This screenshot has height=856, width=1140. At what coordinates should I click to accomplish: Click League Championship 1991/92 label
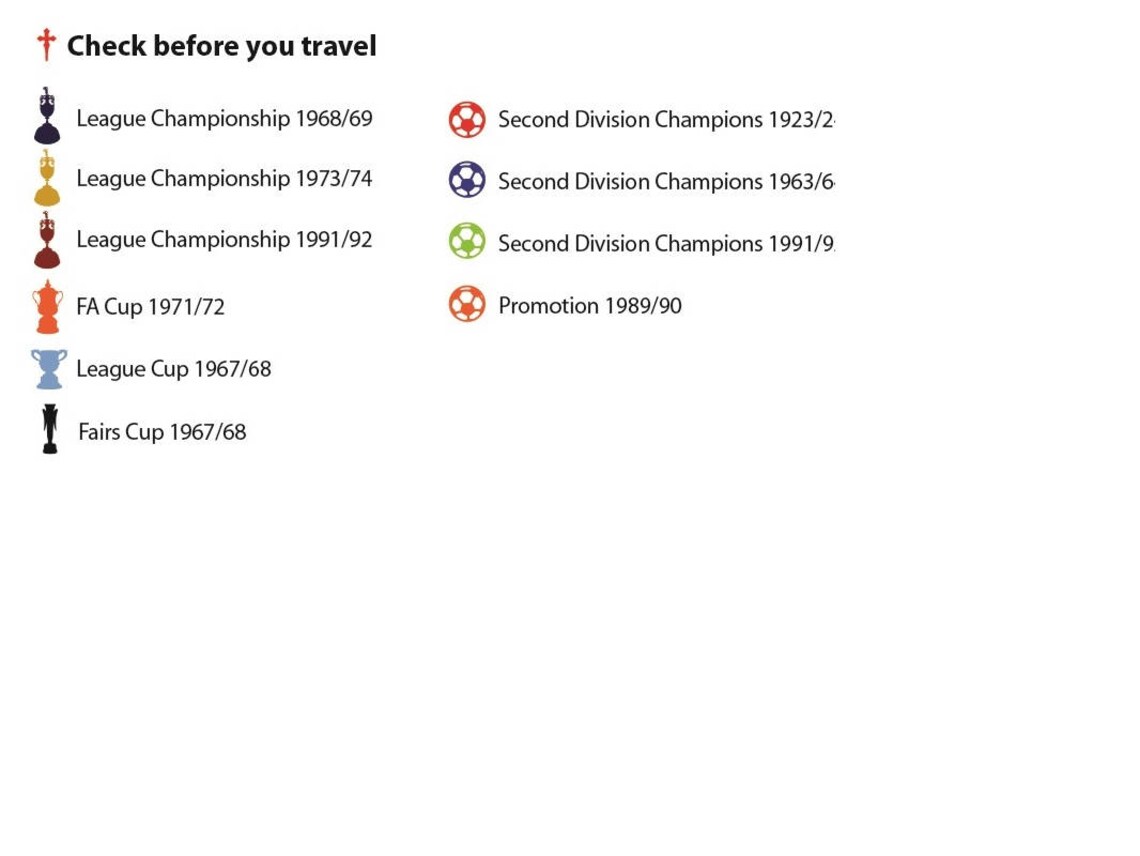(224, 239)
